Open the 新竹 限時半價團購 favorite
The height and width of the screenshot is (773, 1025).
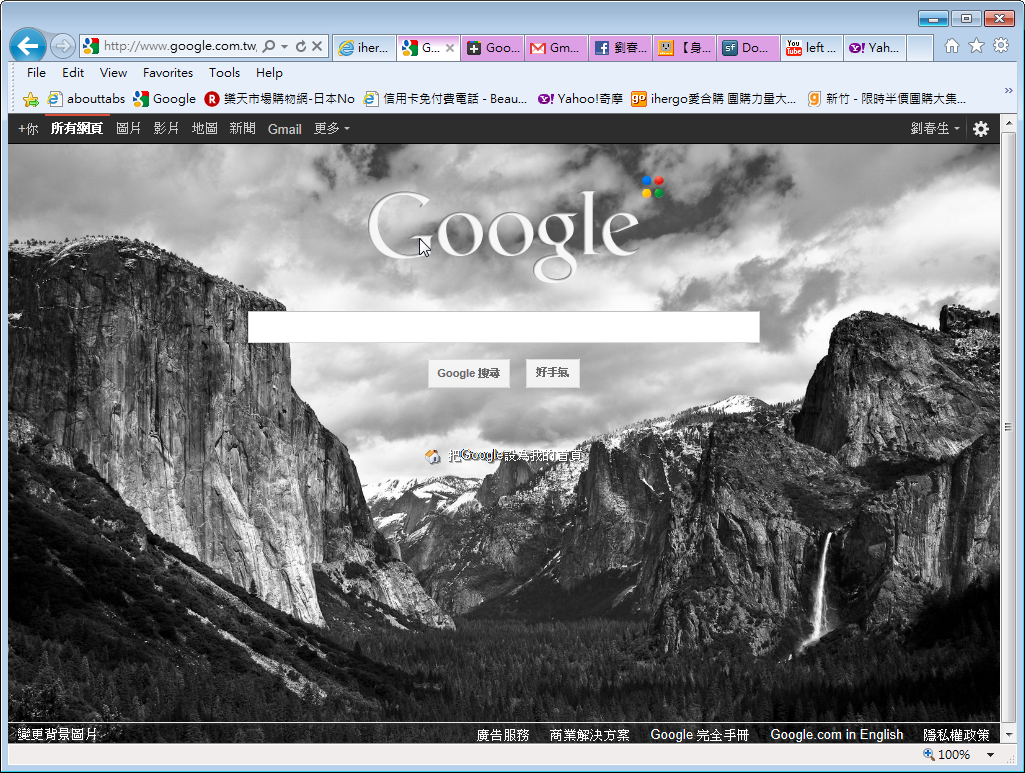pyautogui.click(x=887, y=99)
